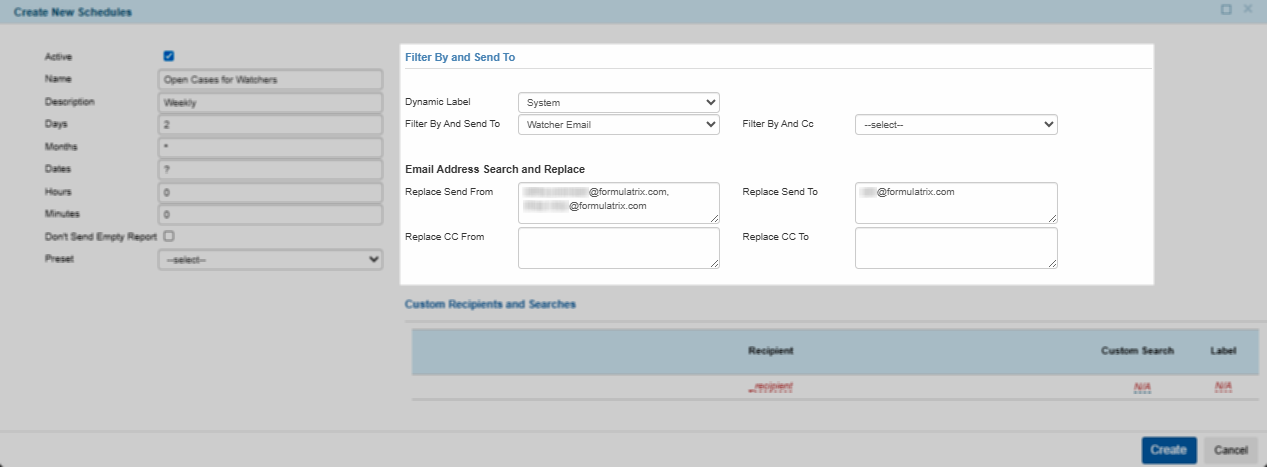The height and width of the screenshot is (467, 1267).
Task: Focus the Replace CC From textarea
Action: coord(618,248)
